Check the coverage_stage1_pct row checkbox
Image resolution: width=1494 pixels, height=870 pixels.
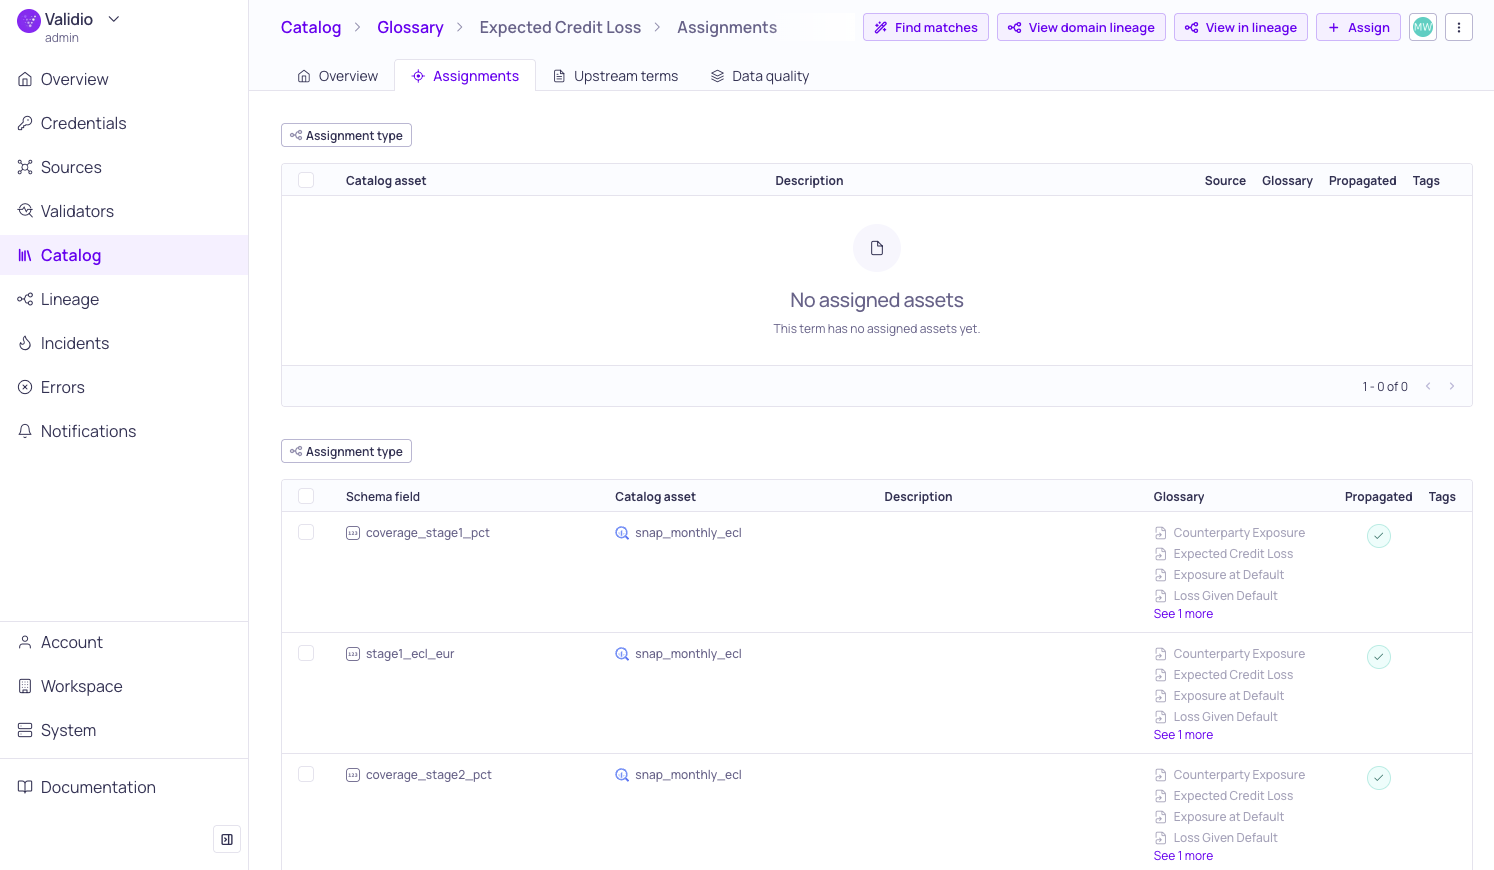(306, 532)
